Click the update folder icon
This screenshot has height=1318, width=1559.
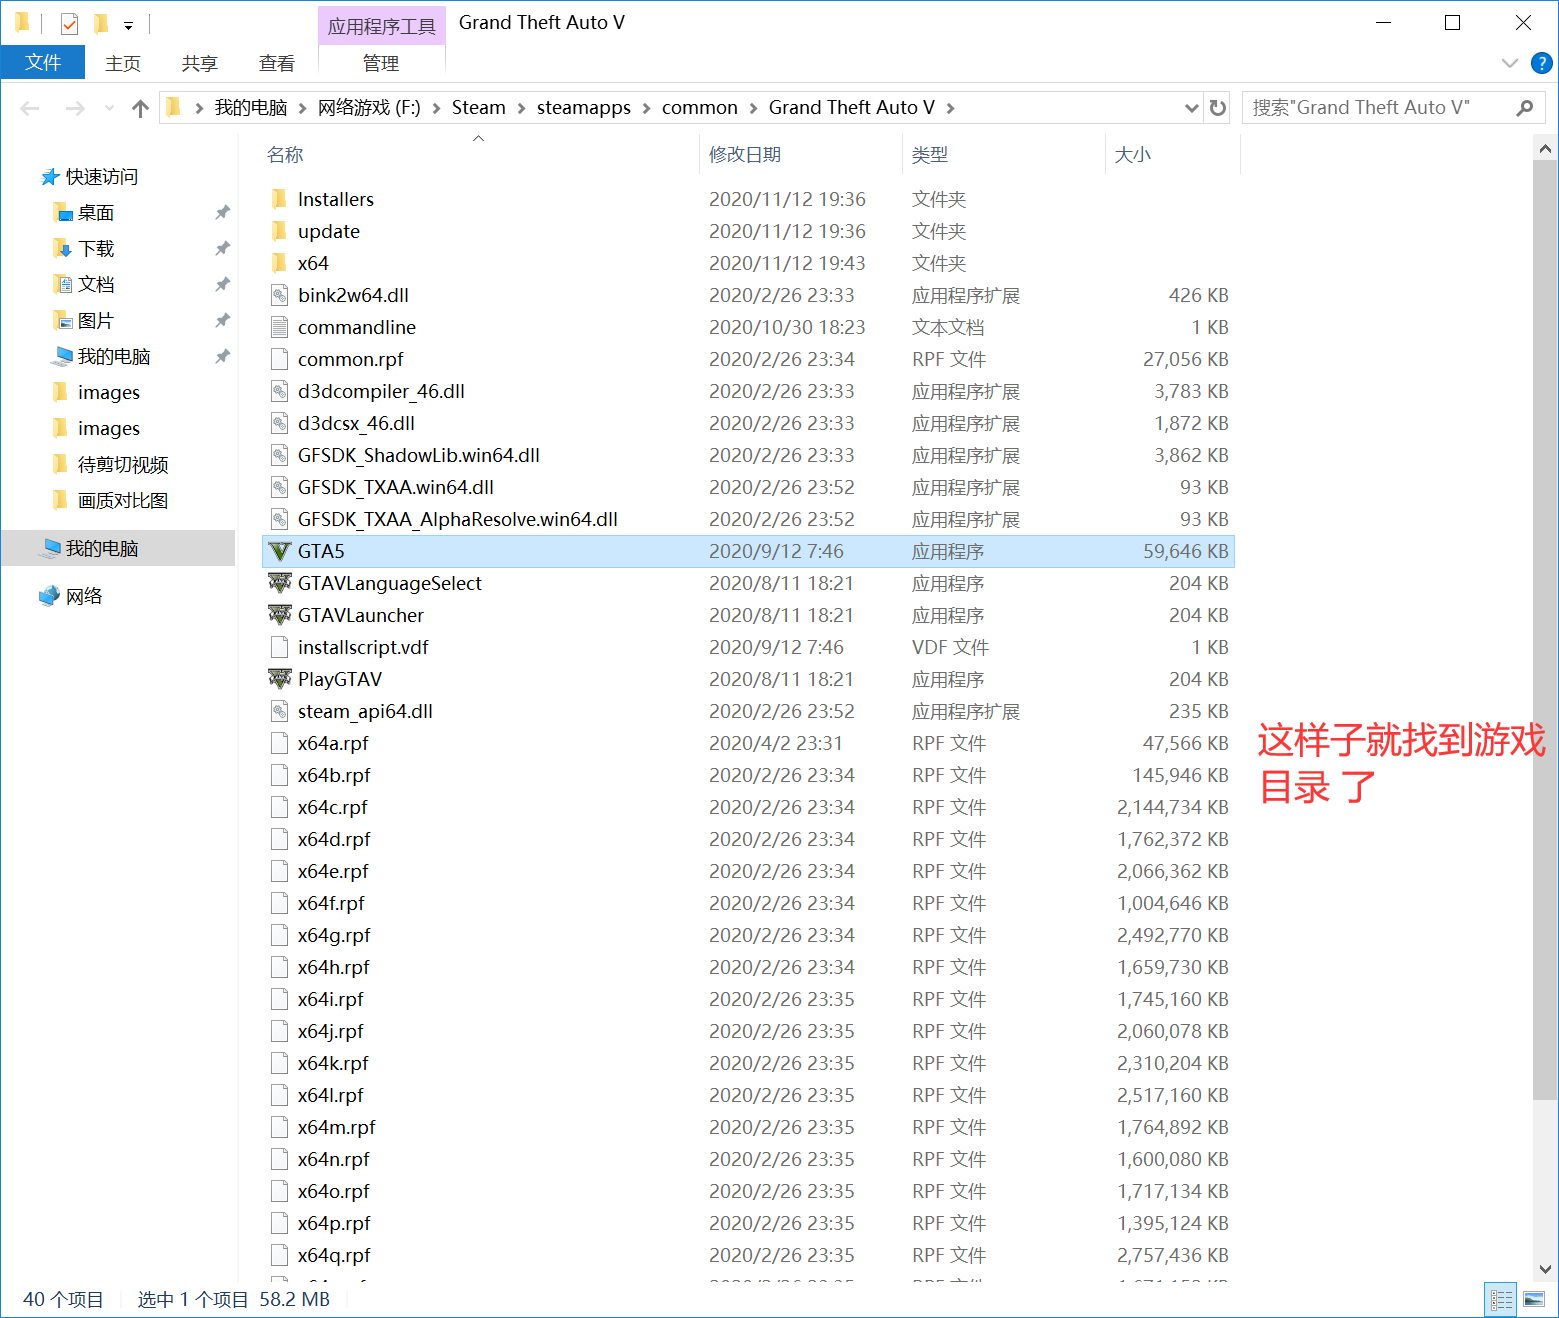coord(280,231)
